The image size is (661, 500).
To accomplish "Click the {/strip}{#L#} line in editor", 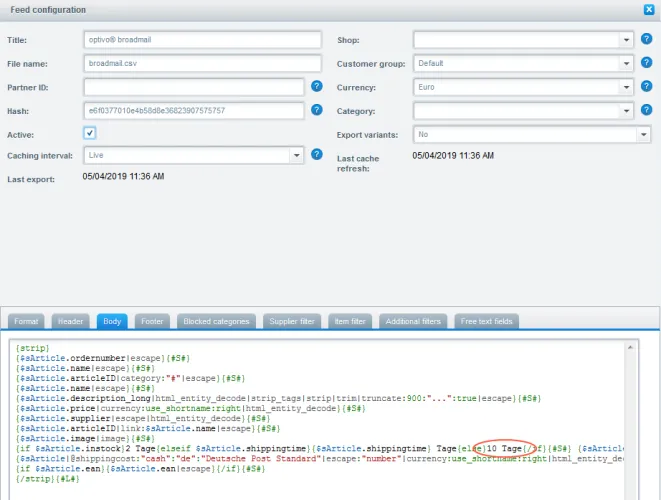I will (x=48, y=479).
